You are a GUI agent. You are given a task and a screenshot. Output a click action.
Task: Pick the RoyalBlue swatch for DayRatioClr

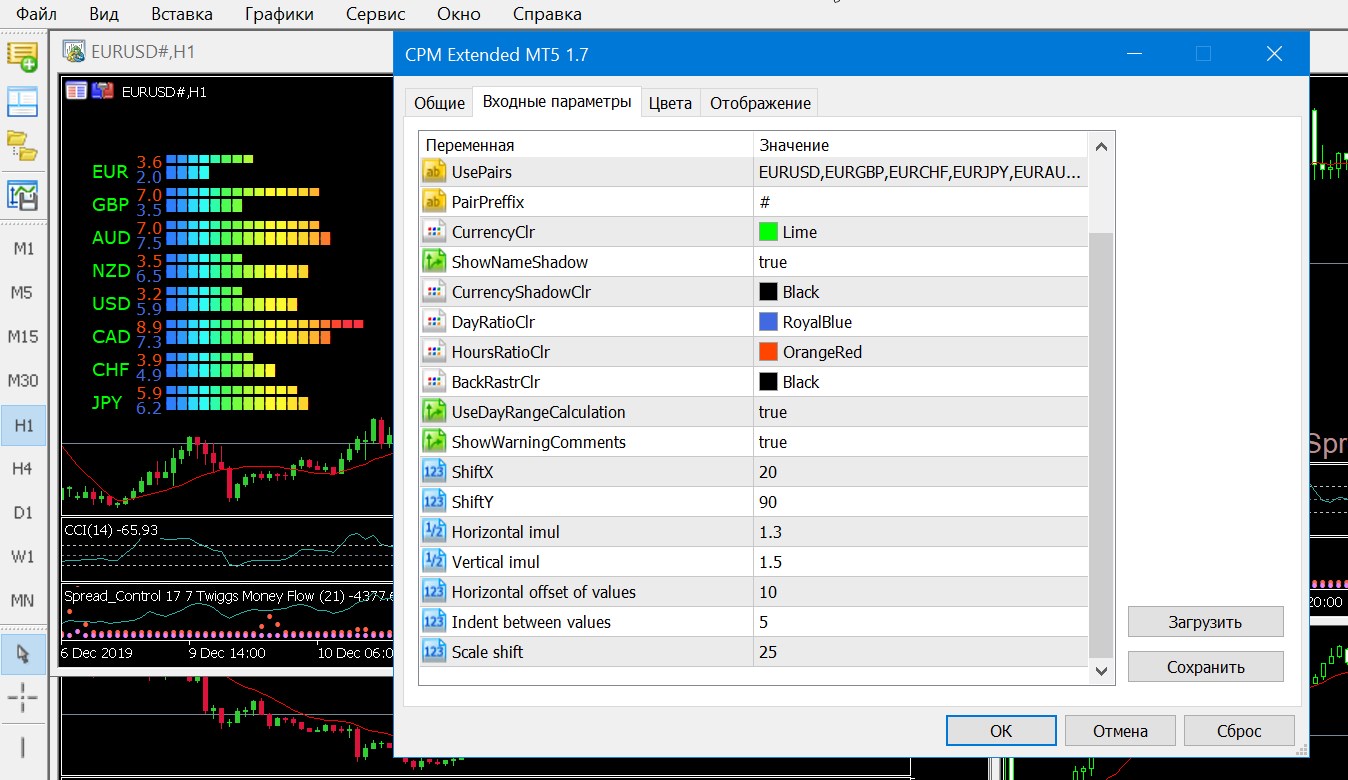tap(768, 322)
